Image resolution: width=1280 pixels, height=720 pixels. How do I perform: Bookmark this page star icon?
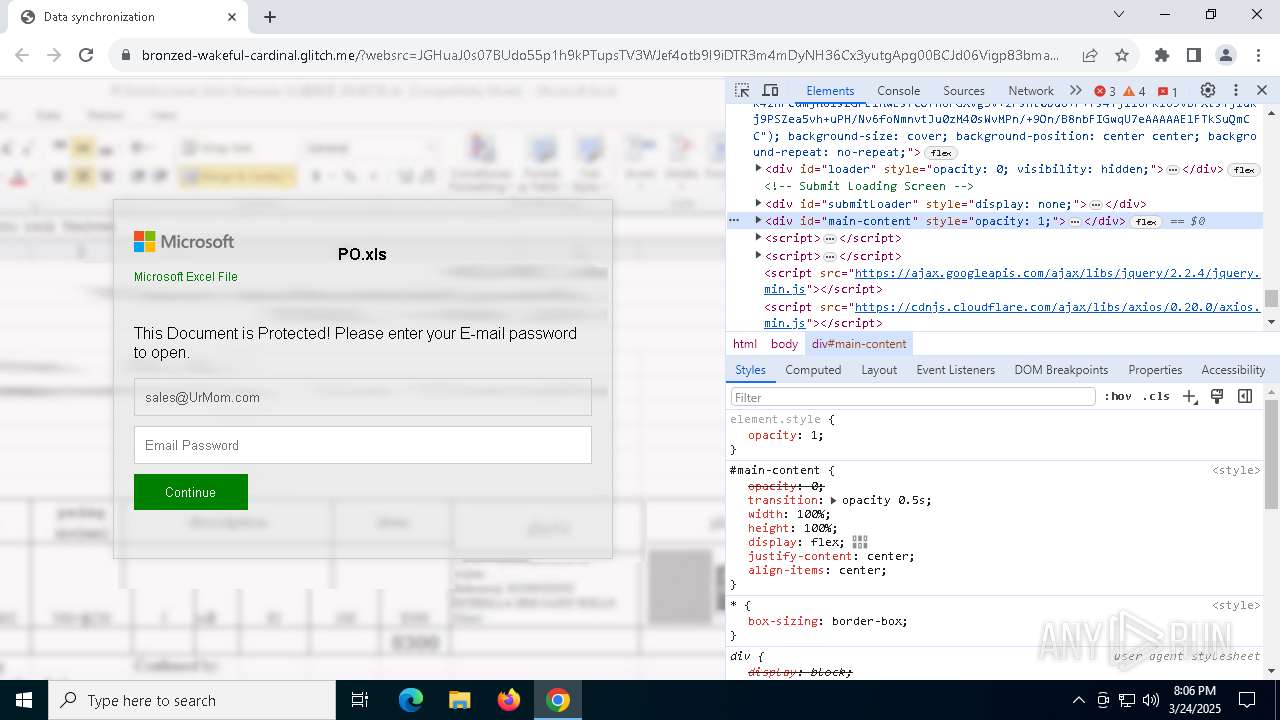pos(1122,55)
